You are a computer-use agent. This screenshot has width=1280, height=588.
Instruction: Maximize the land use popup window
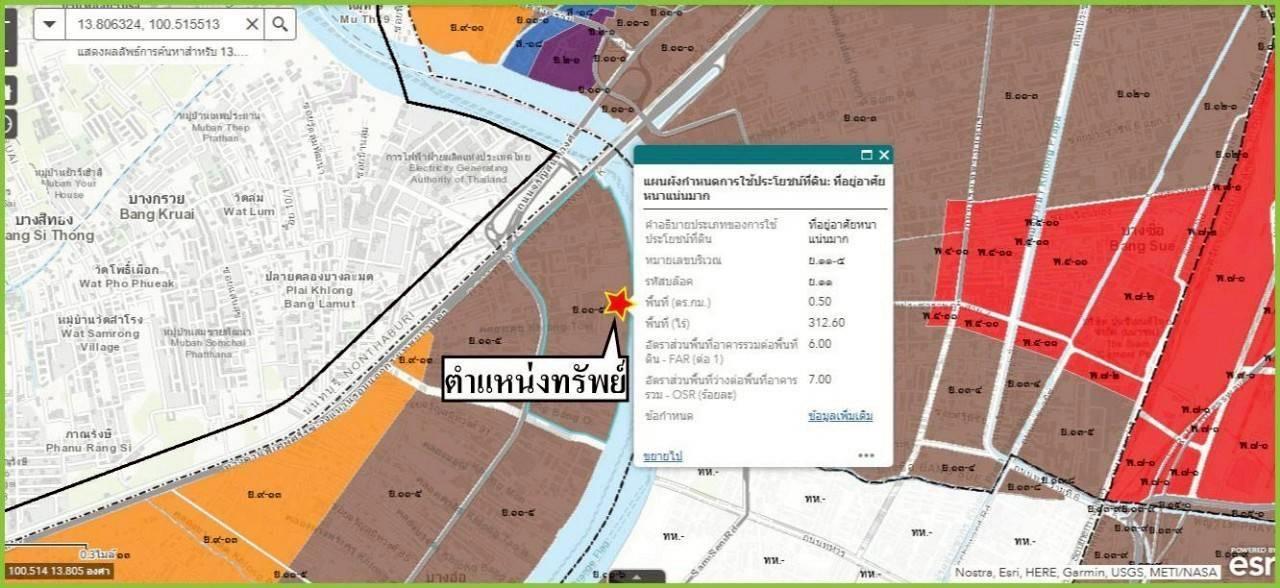867,154
